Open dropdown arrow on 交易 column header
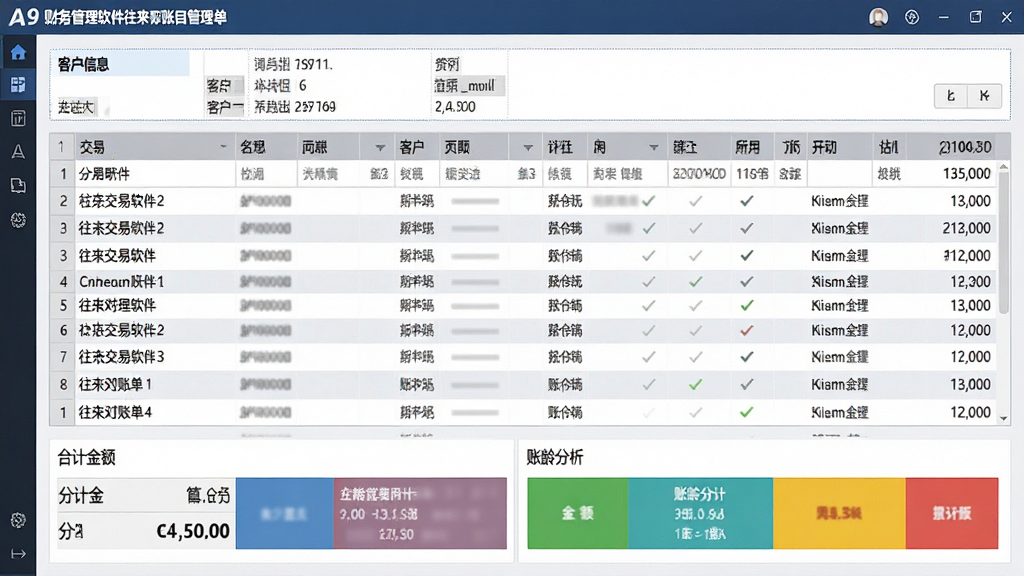 coord(223,147)
